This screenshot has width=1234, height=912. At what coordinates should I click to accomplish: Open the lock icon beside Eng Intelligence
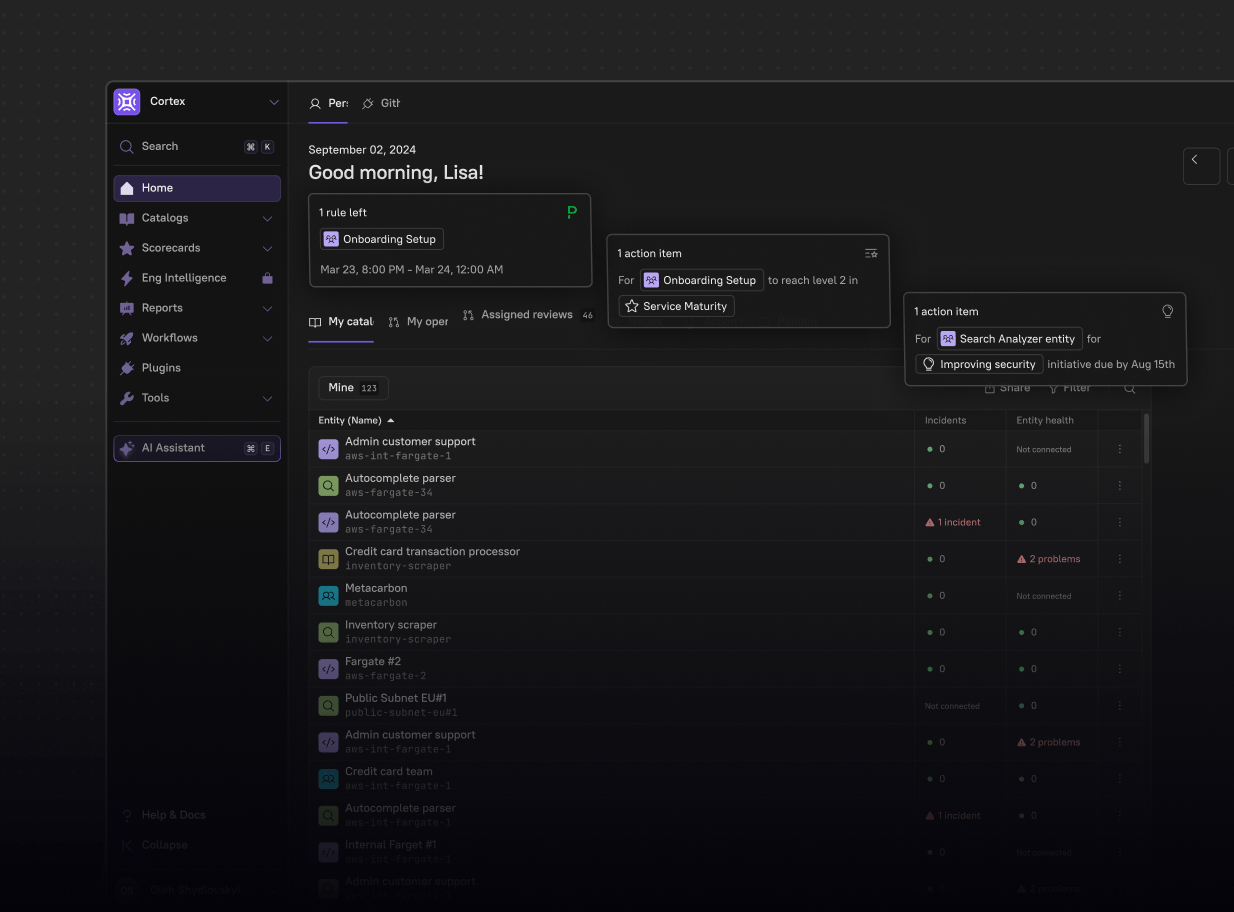pos(267,278)
